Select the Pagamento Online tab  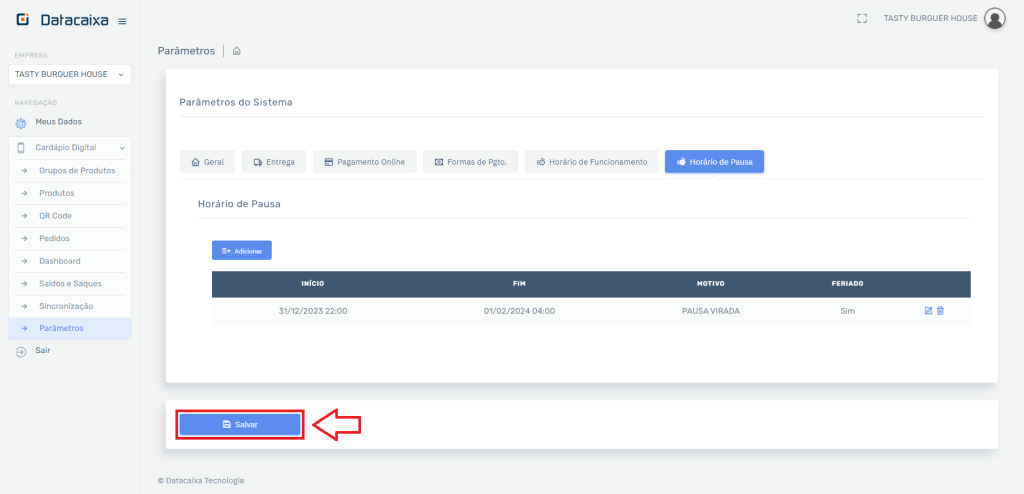364,162
